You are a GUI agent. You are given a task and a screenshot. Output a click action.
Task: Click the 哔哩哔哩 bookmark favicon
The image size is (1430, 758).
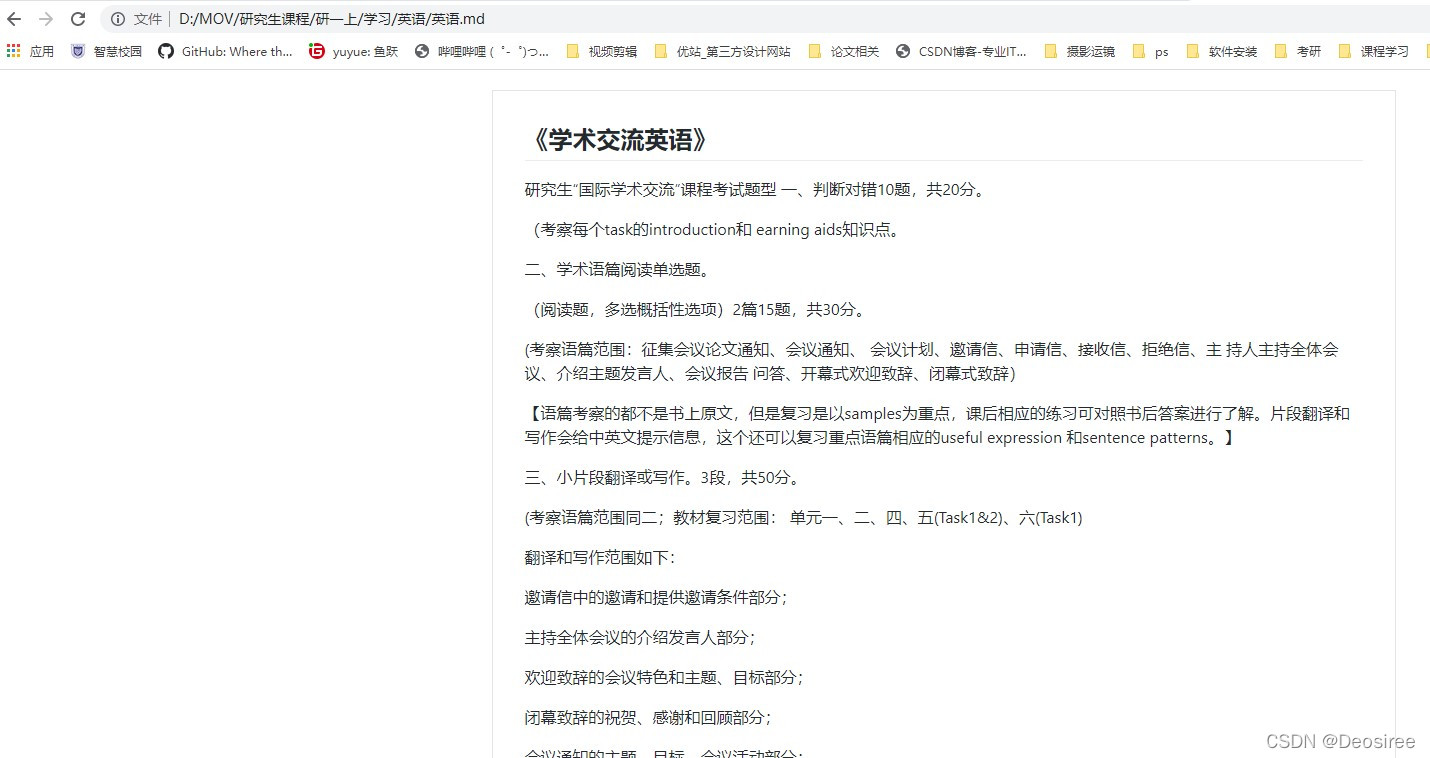pyautogui.click(x=421, y=51)
